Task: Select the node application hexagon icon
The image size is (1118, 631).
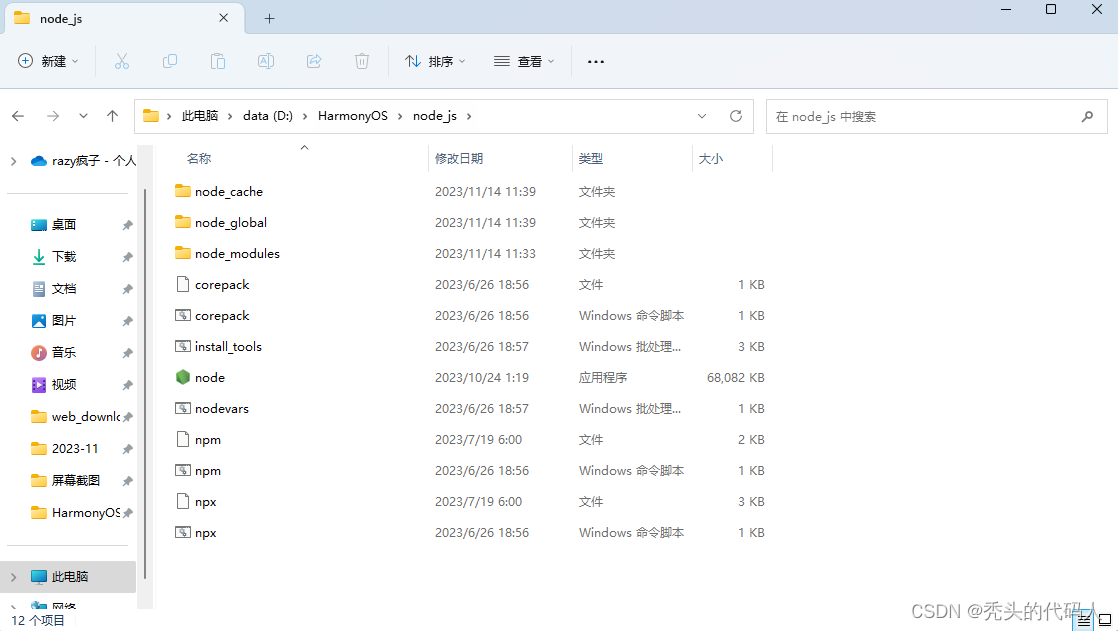Action: [183, 377]
